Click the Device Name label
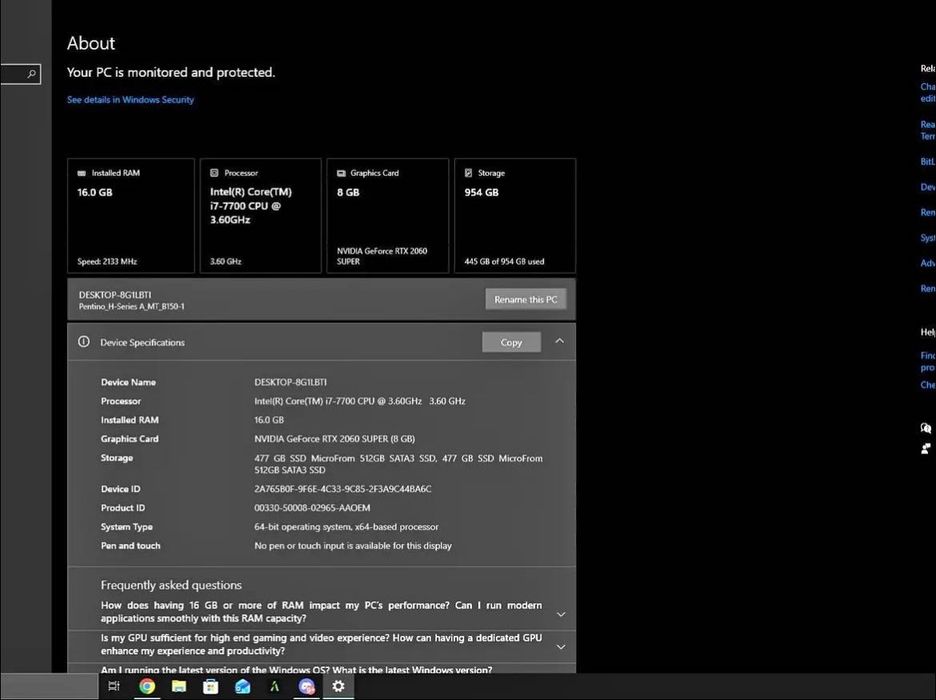This screenshot has height=700, width=936. point(128,382)
